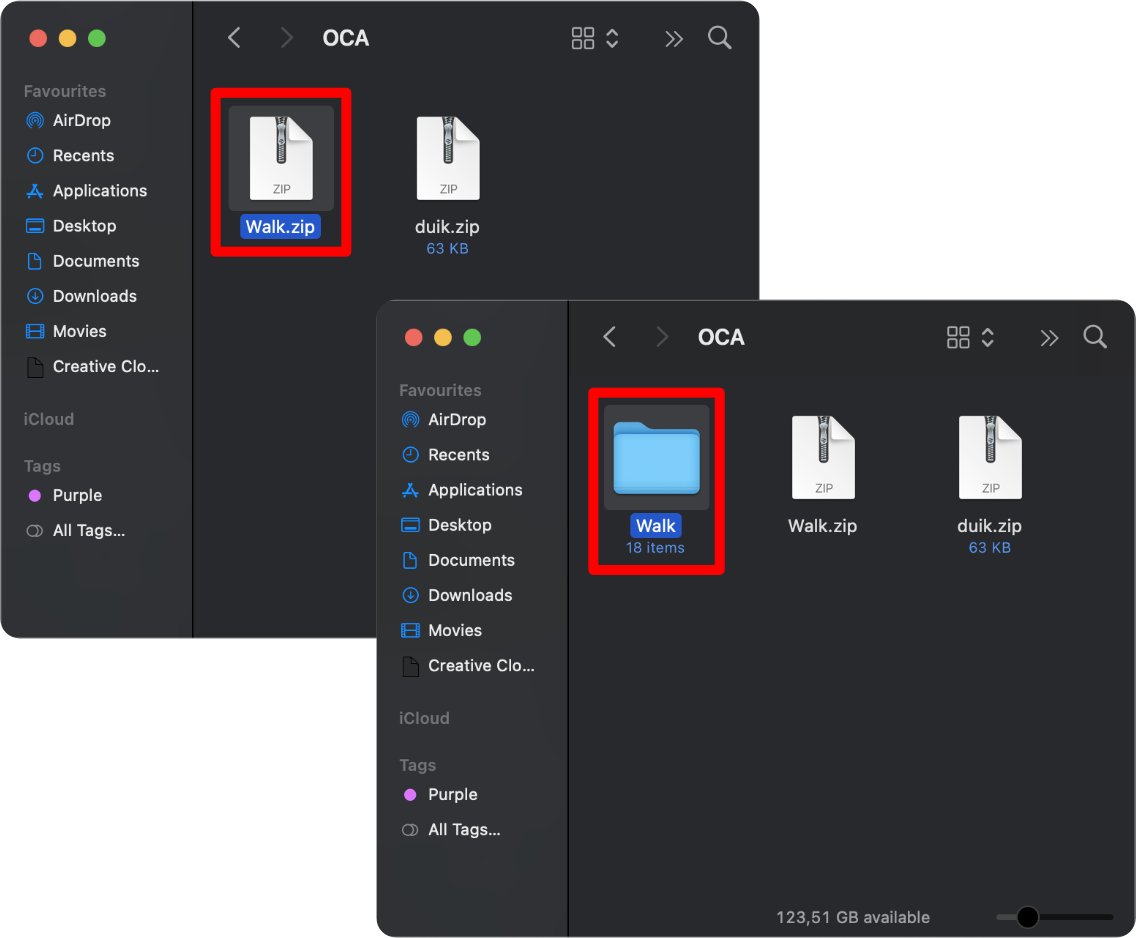1136x938 pixels.
Task: Click the back arrow in the back window
Action: [x=234, y=38]
